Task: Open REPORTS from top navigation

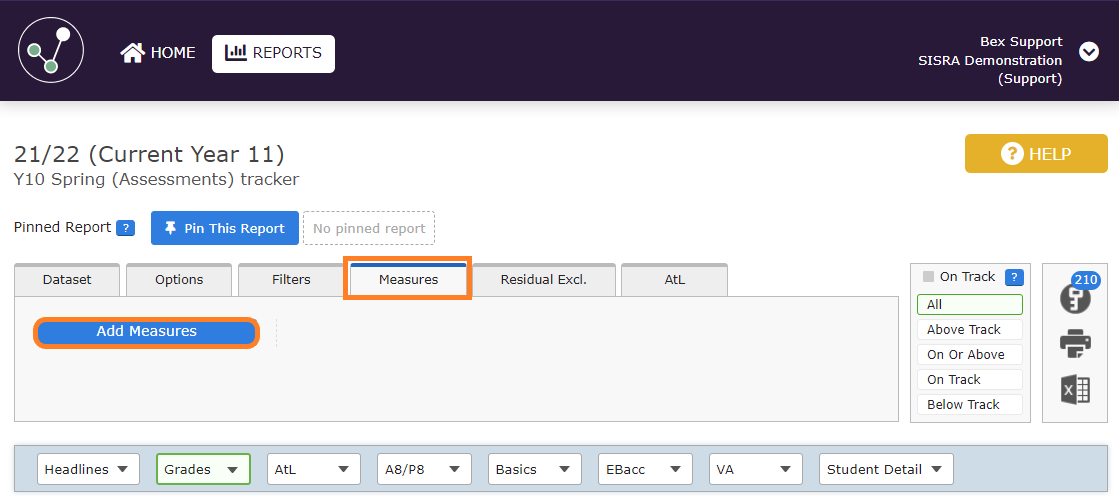Action: pos(273,53)
